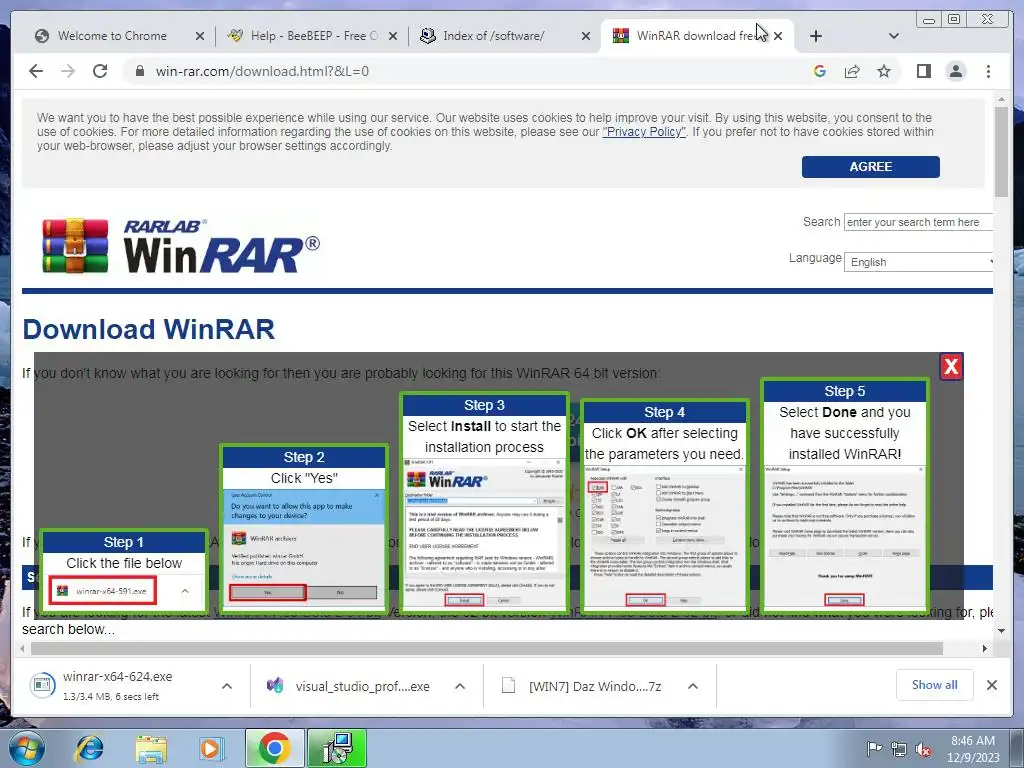Click the vertical scrollbar up arrow

1001,100
